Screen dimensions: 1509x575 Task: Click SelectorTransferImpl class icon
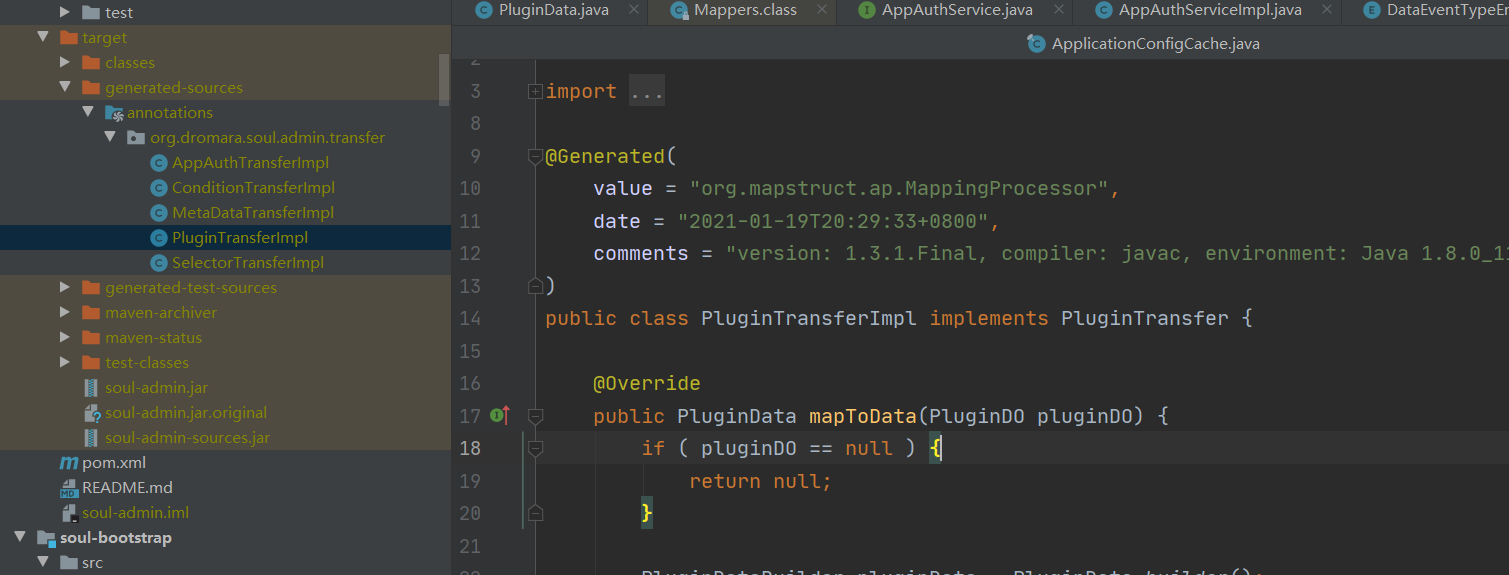click(x=158, y=262)
